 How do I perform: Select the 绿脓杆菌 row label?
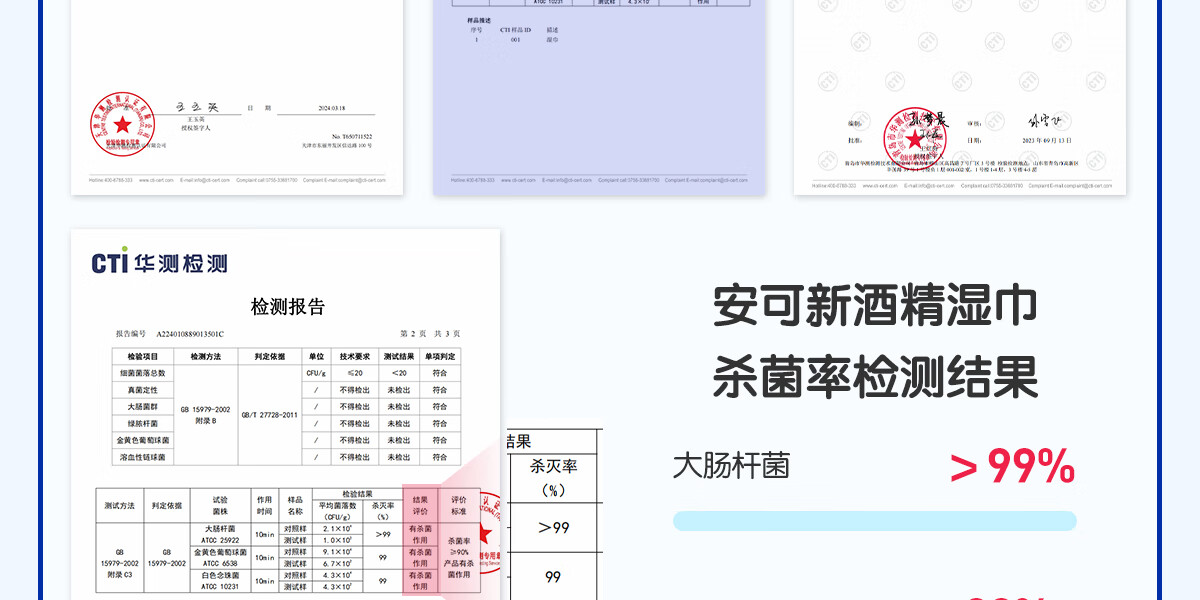(x=143, y=424)
